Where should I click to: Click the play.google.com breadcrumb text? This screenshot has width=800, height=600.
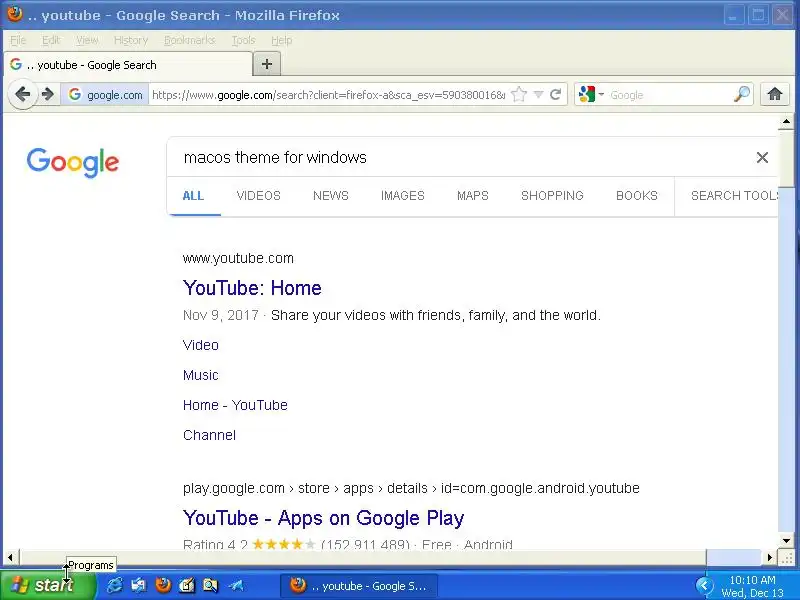[411, 488]
